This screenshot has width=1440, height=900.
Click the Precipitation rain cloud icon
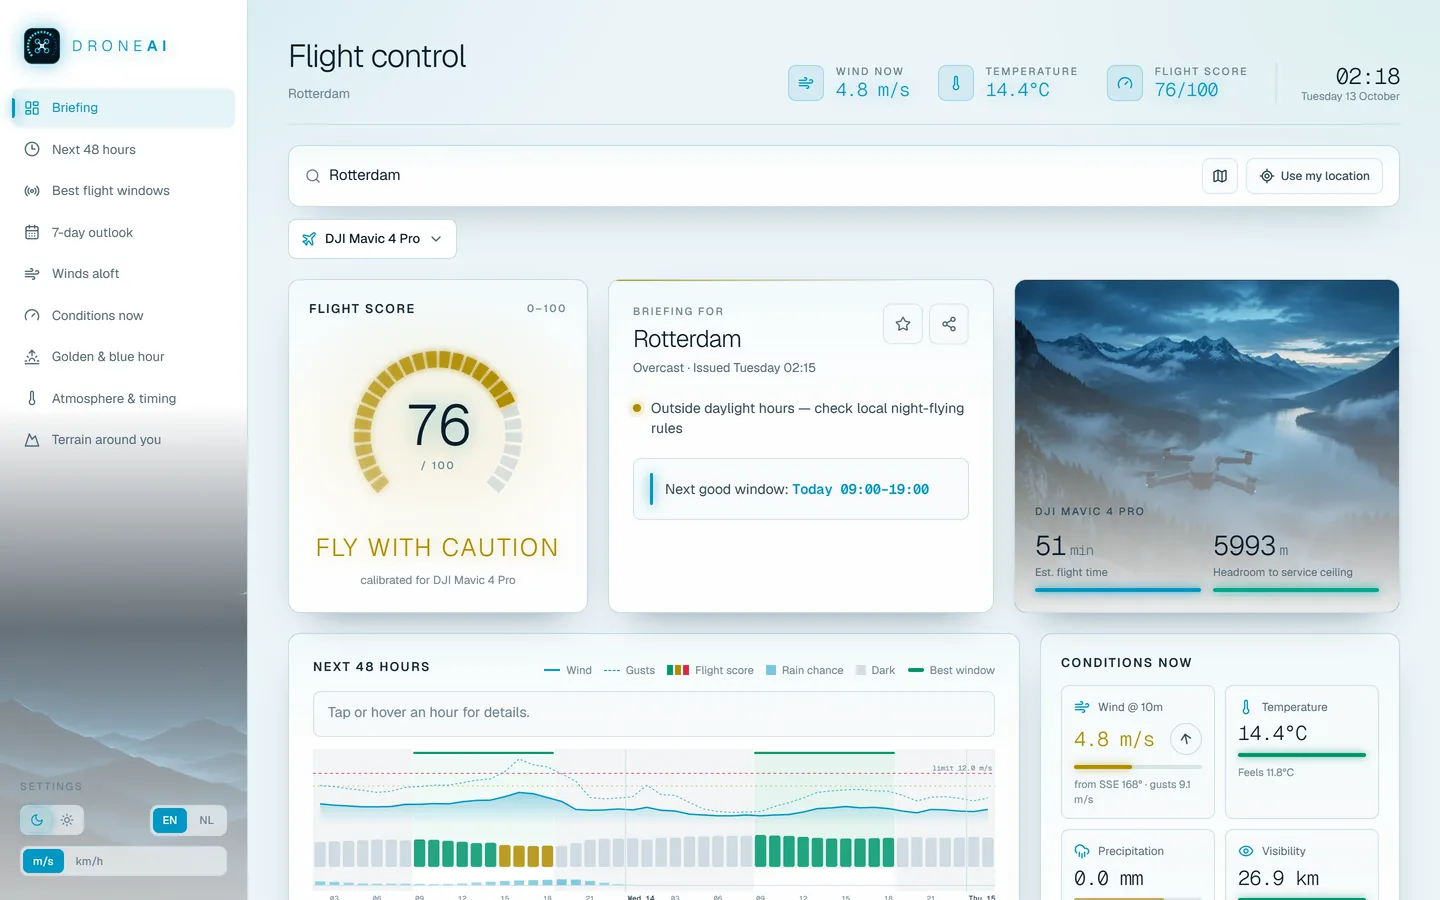pos(1082,851)
